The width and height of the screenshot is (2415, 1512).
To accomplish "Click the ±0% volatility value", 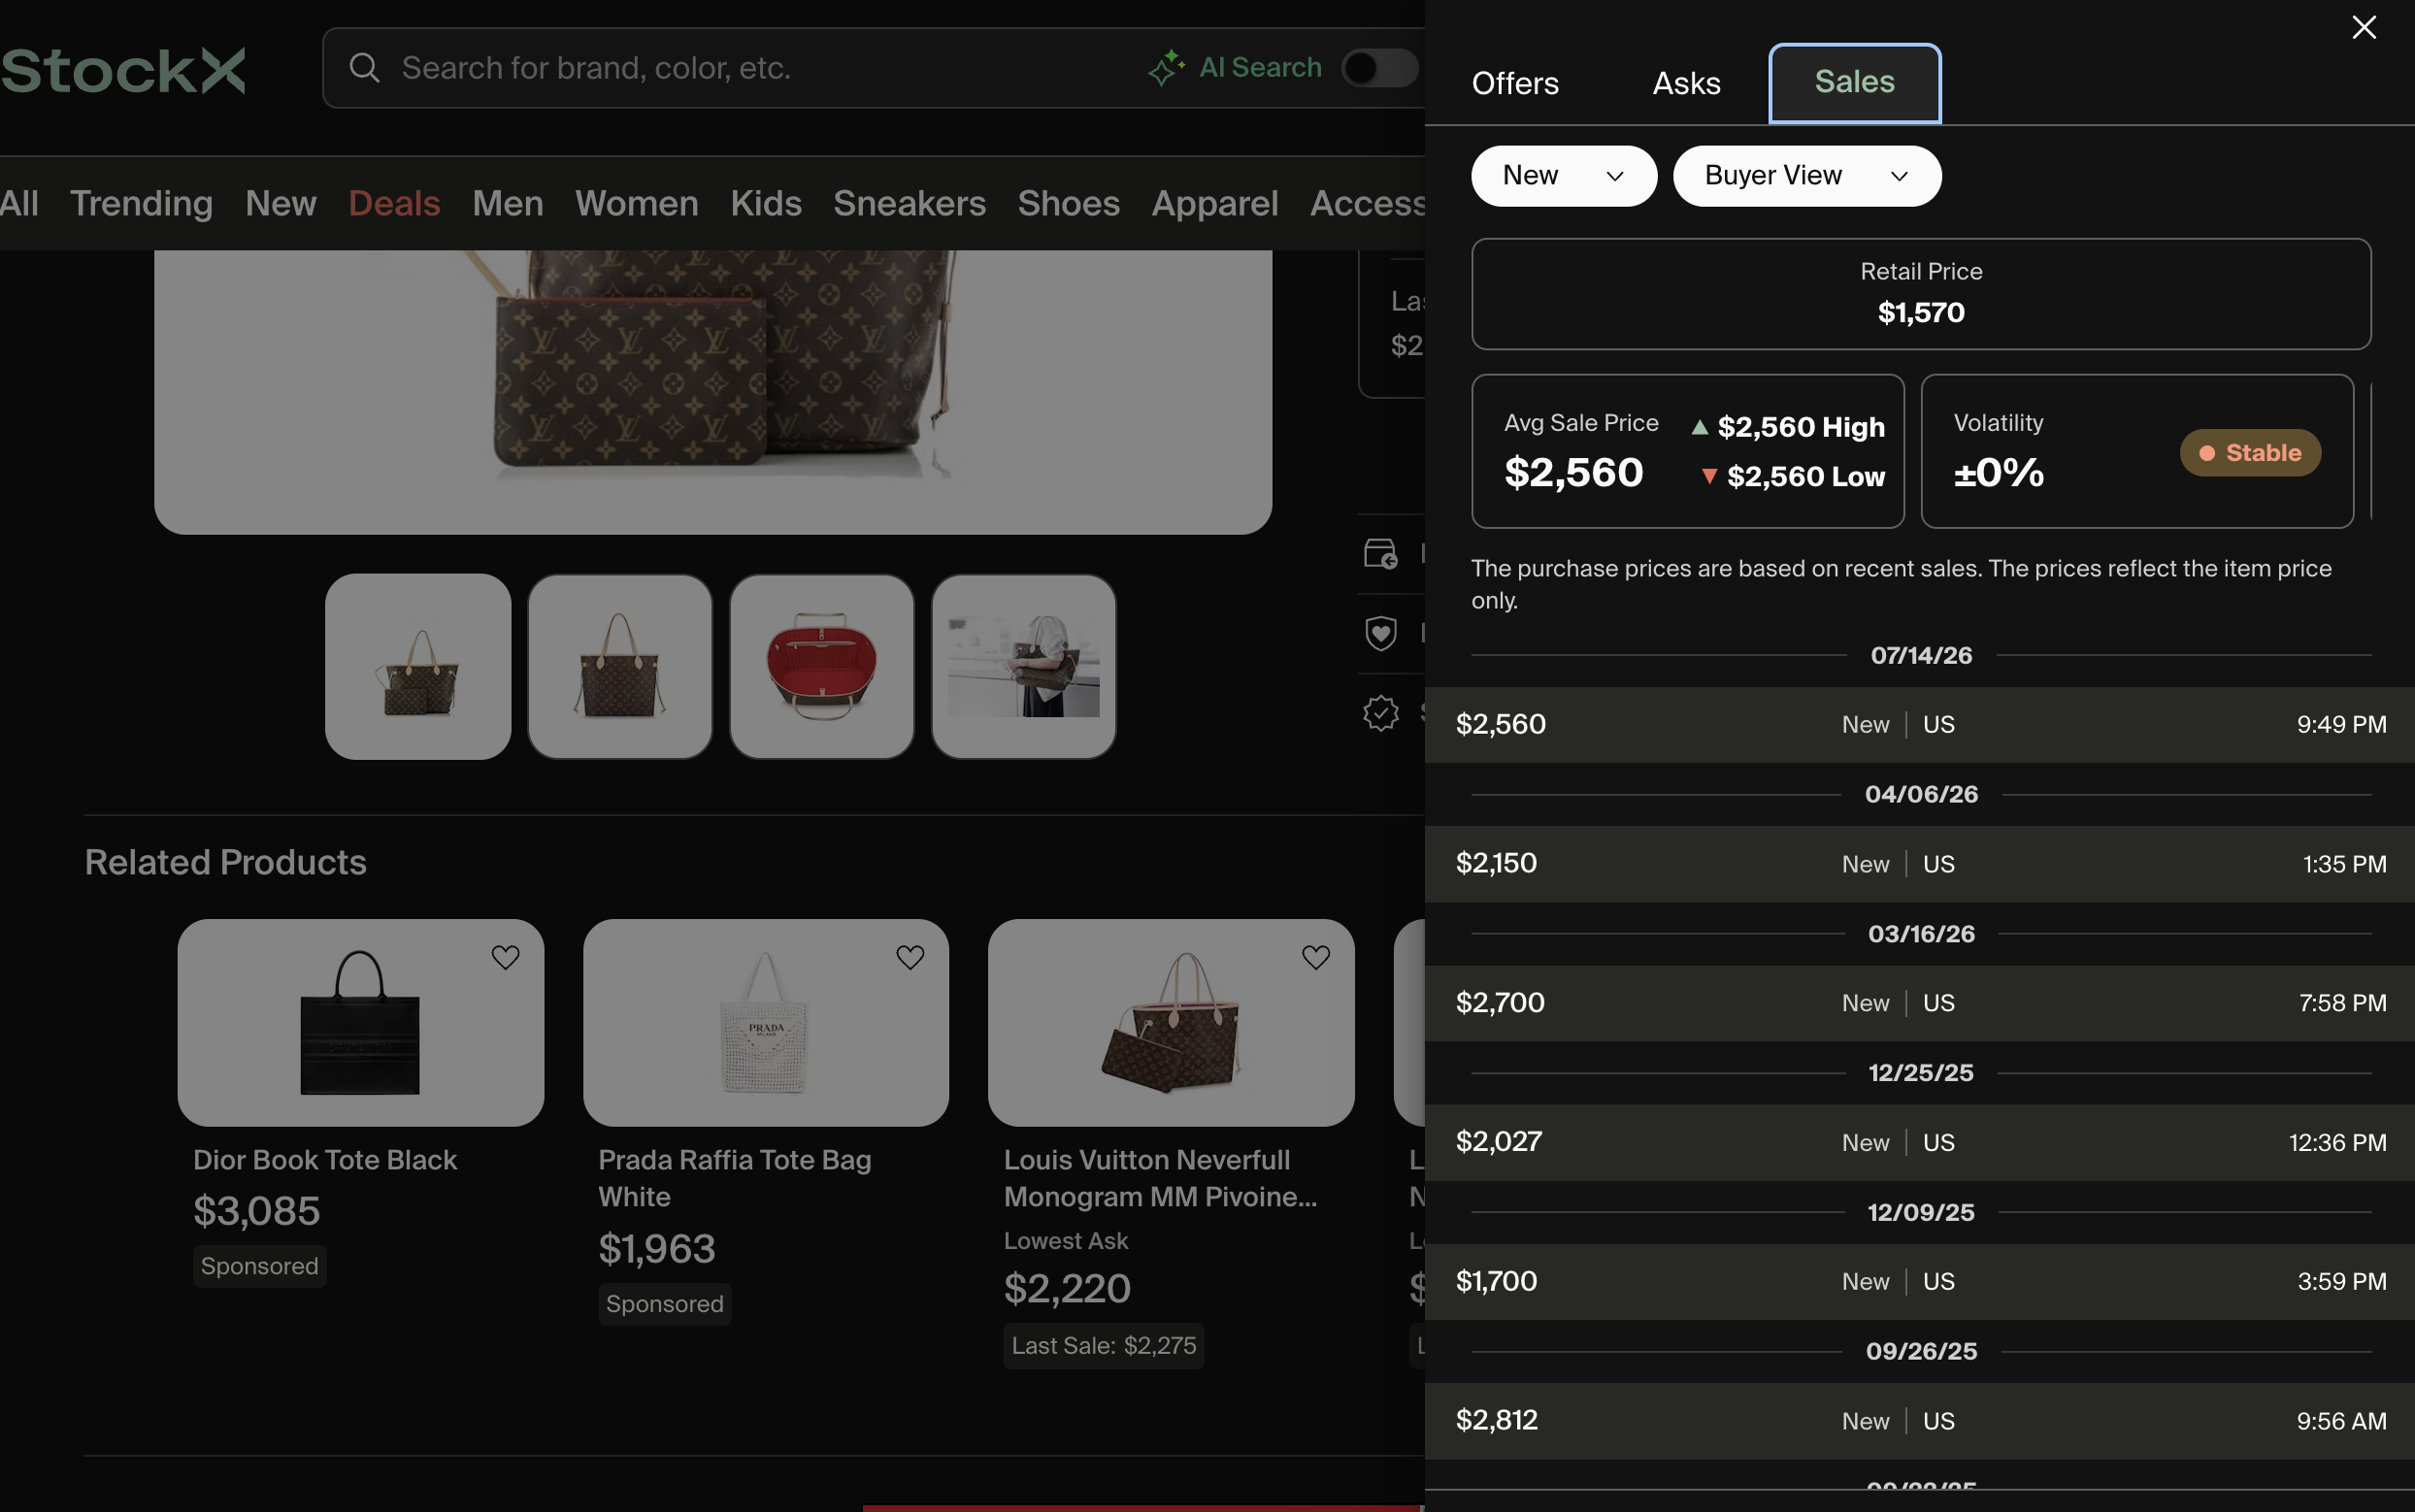I will pos(1999,472).
